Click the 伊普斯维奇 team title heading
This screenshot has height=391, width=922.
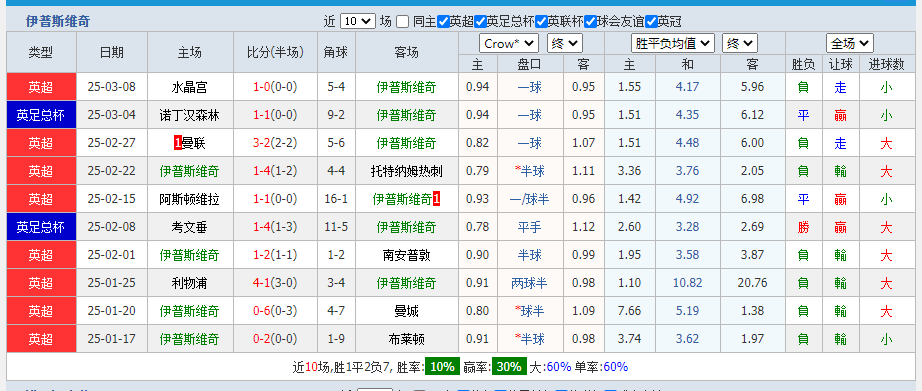tap(58, 22)
